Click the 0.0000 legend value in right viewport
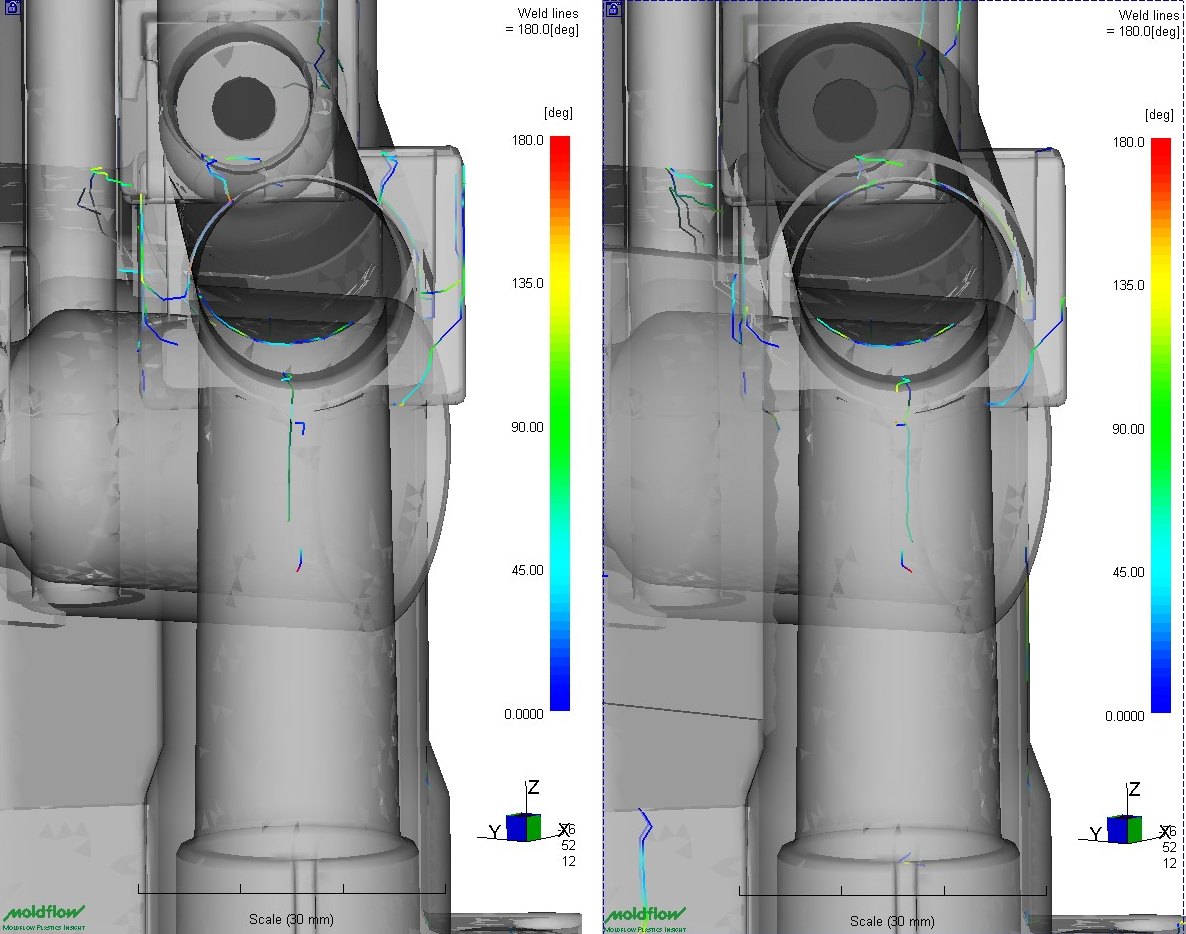This screenshot has width=1186, height=934. click(x=1125, y=715)
